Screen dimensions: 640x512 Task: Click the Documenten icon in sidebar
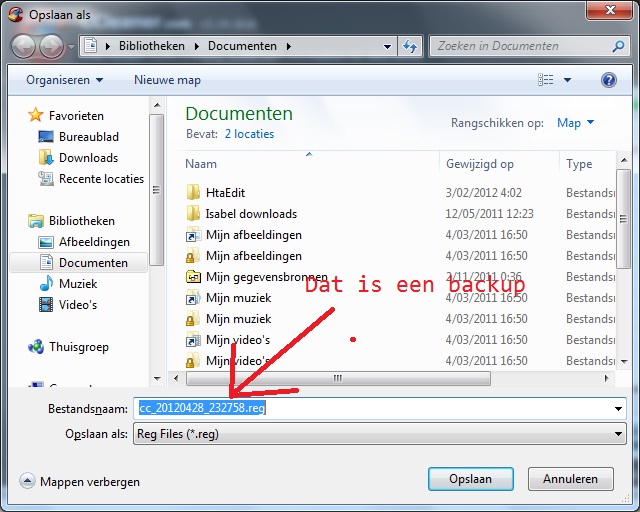click(46, 263)
